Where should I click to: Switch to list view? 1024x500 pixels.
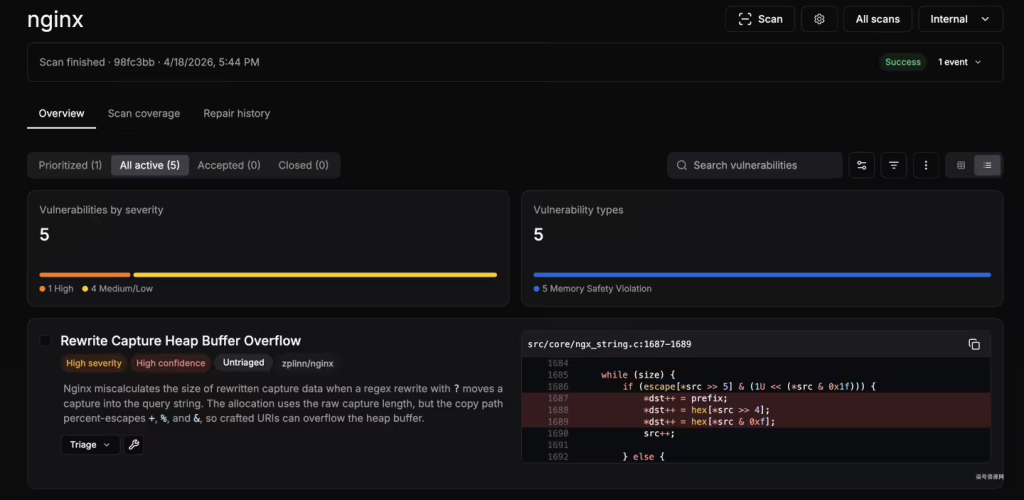[987, 165]
